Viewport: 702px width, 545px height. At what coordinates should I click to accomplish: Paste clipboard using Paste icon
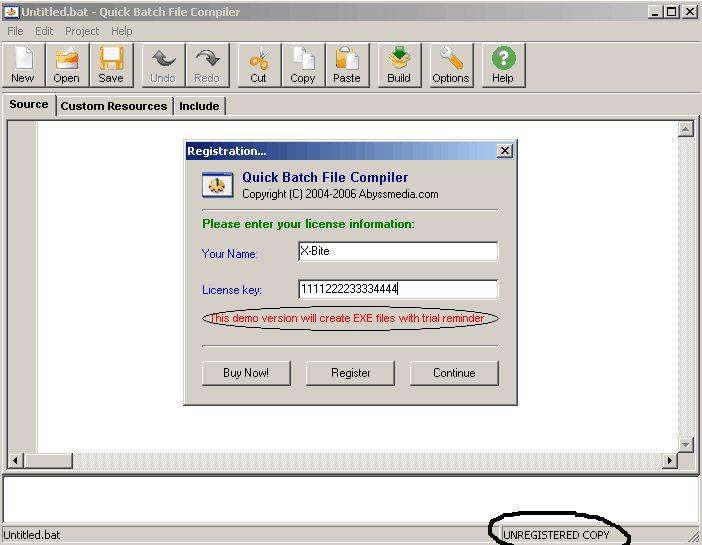347,65
